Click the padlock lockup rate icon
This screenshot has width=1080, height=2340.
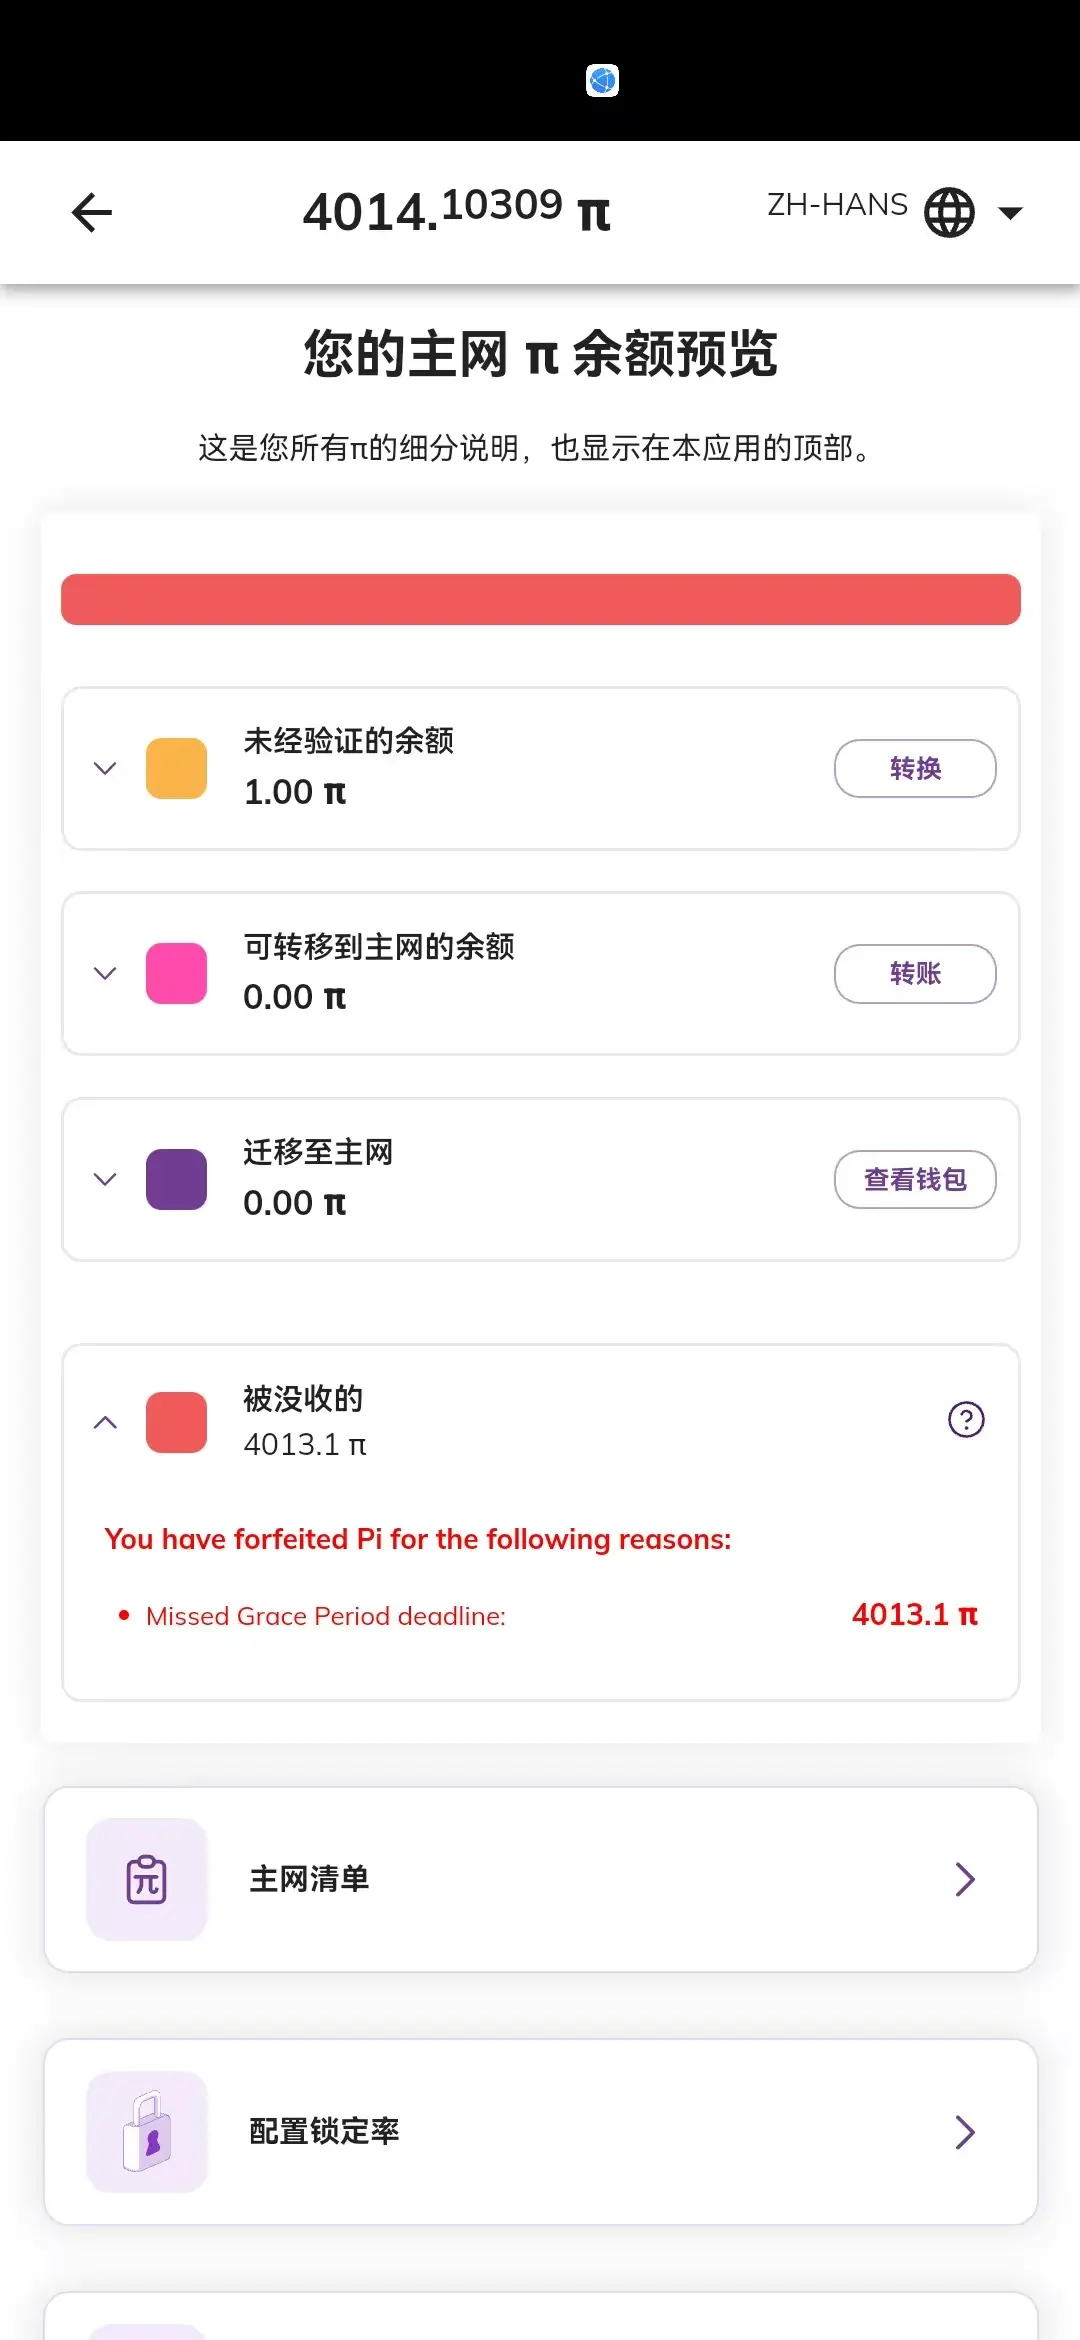147,2131
